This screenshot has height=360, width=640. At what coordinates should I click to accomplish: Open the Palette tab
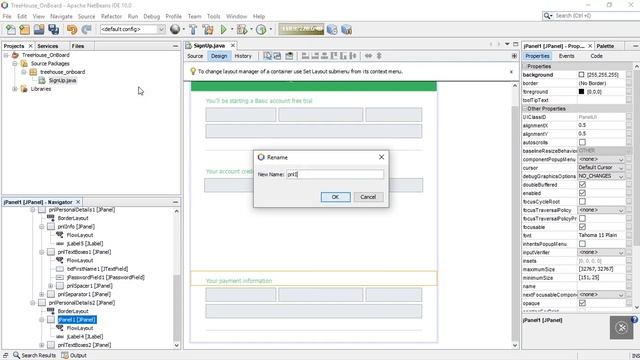[x=605, y=46]
